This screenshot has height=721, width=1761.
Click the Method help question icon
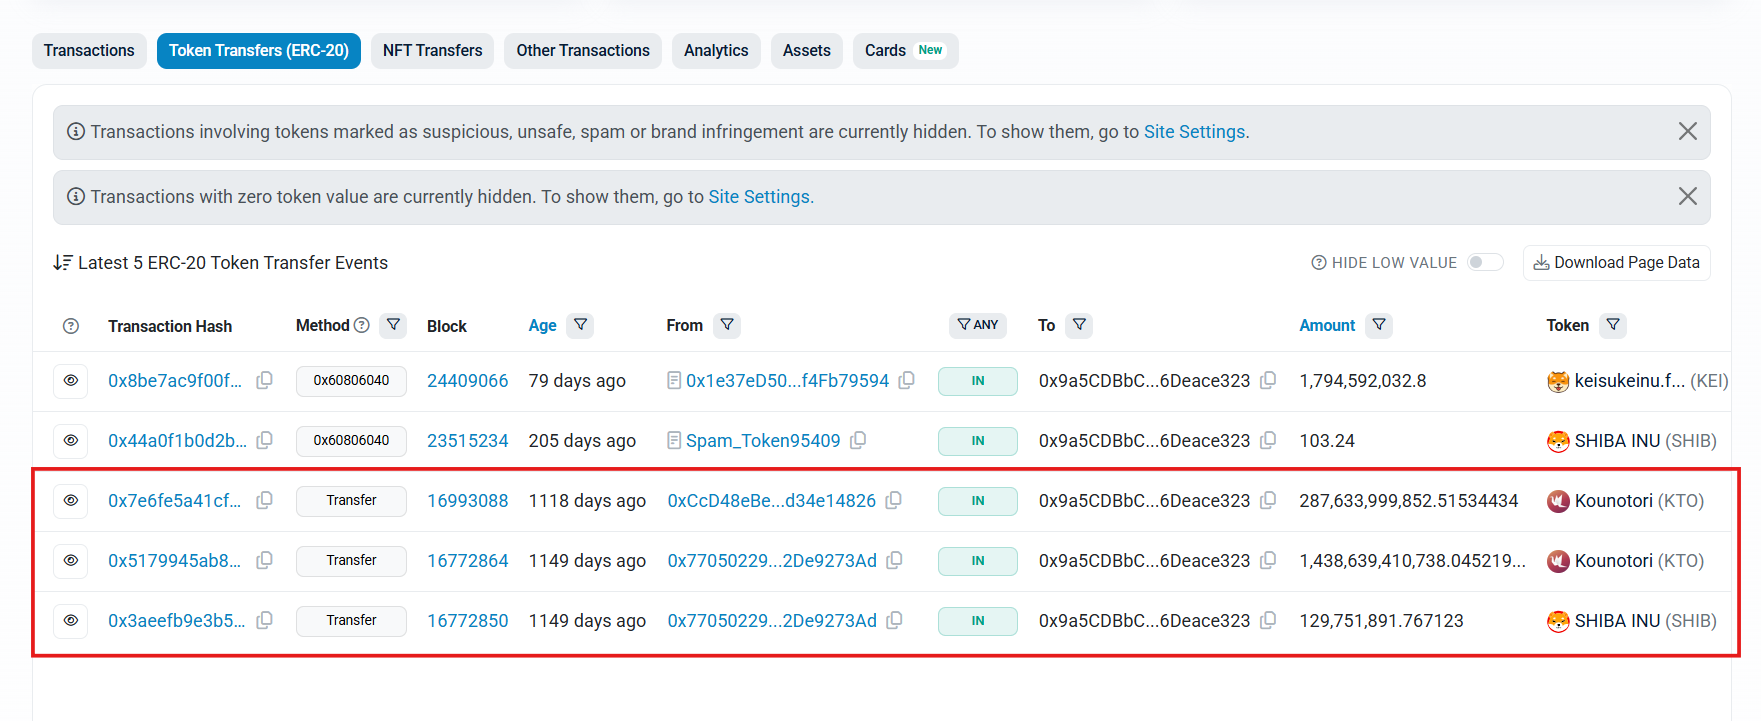point(362,325)
